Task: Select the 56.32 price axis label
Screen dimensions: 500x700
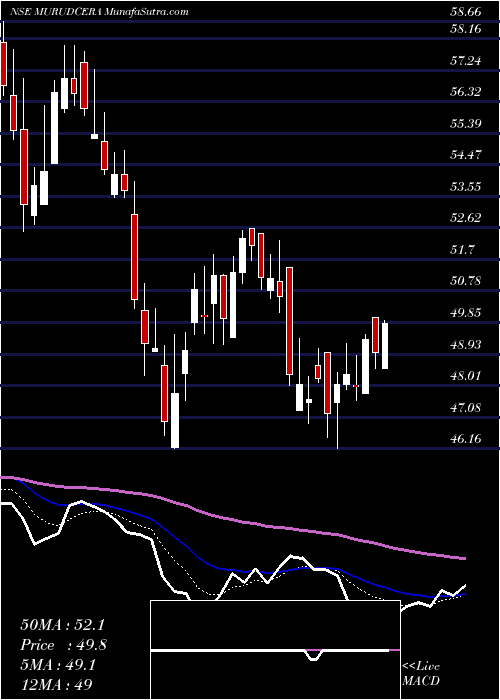Action: coord(465,92)
